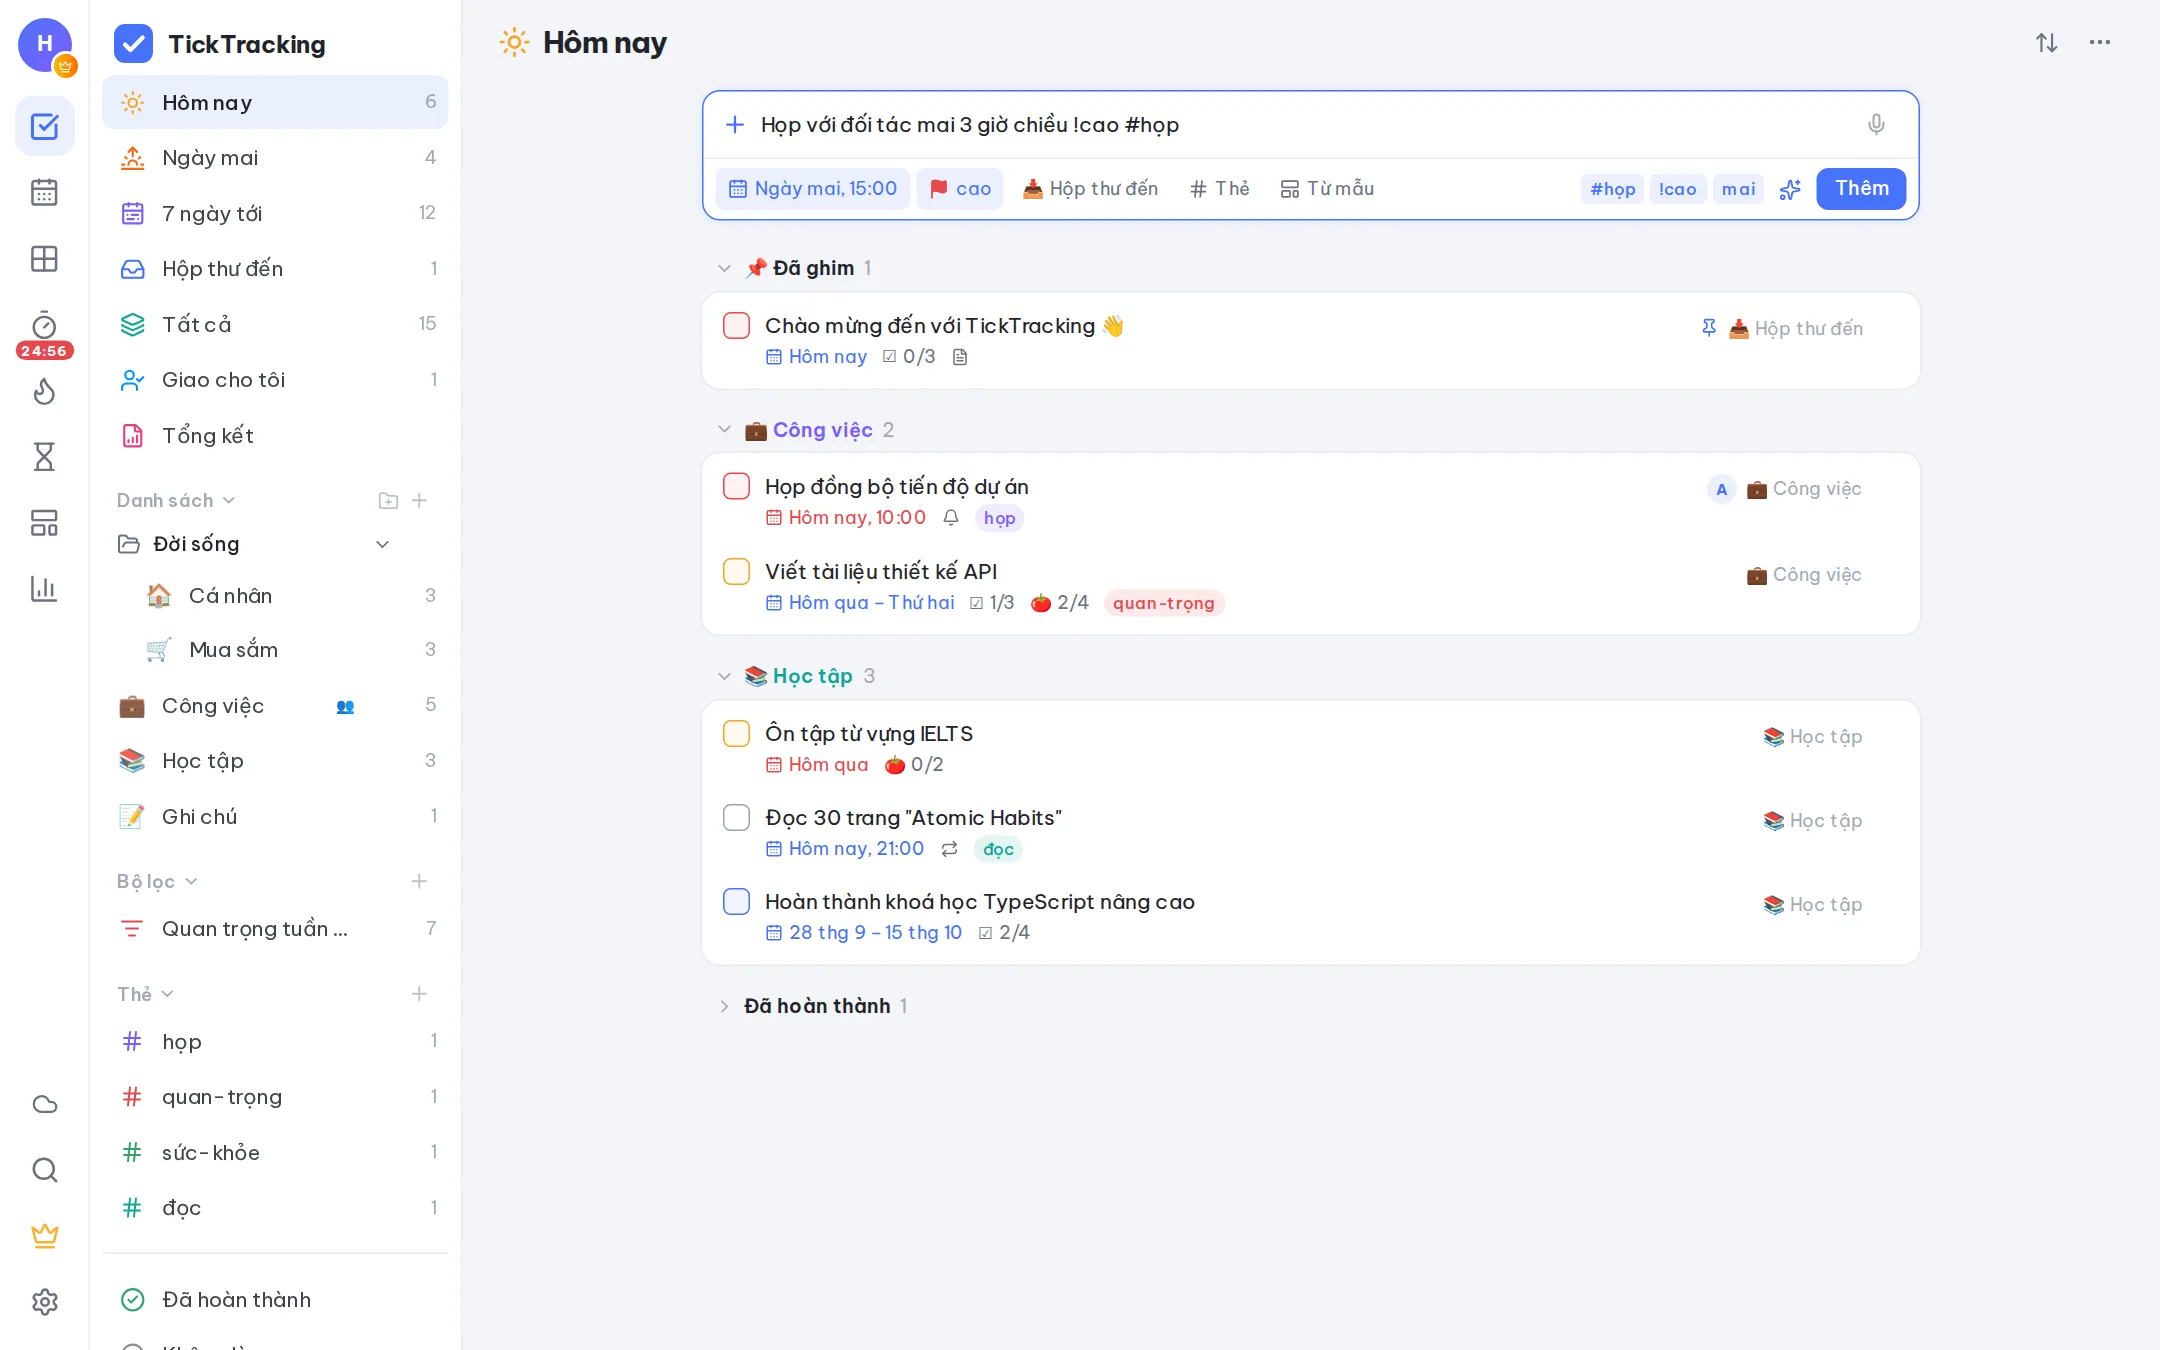Expand the Đã hoàn thành section
This screenshot has height=1350, width=2160.
click(724, 1006)
